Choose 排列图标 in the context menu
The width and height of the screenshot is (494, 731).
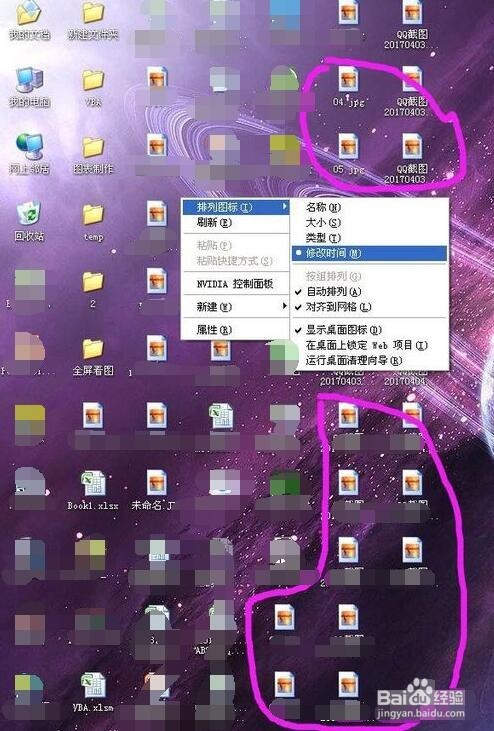tap(236, 207)
